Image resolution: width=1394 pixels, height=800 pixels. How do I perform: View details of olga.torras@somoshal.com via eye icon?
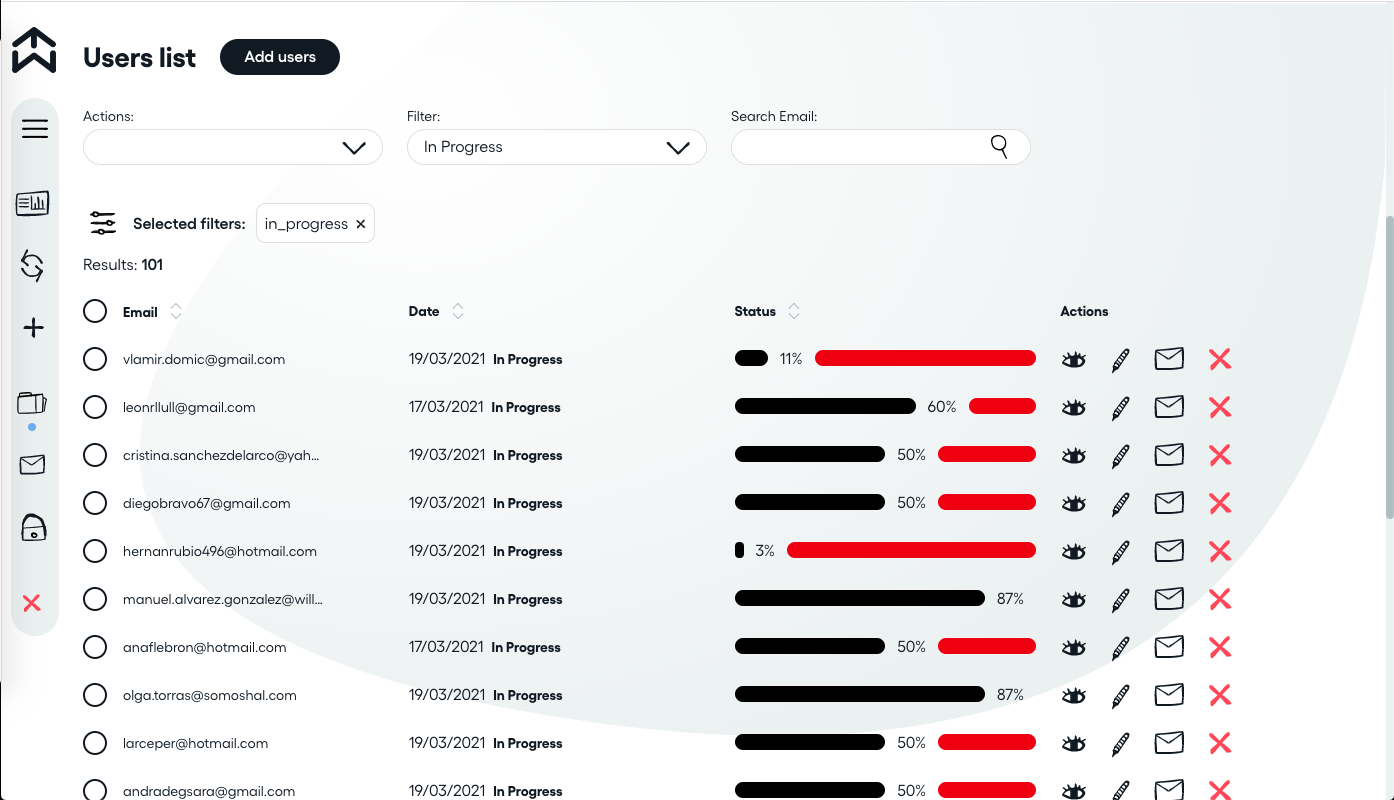(1074, 696)
